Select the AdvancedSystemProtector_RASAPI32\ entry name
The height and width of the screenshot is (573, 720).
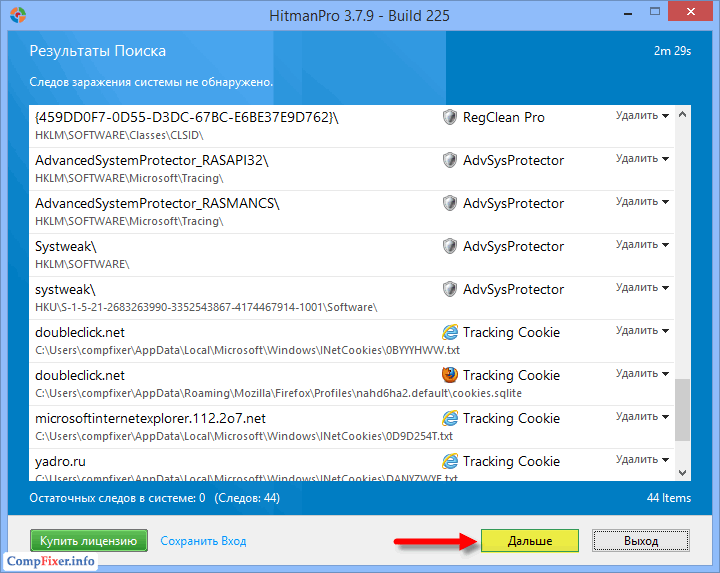[152, 160]
